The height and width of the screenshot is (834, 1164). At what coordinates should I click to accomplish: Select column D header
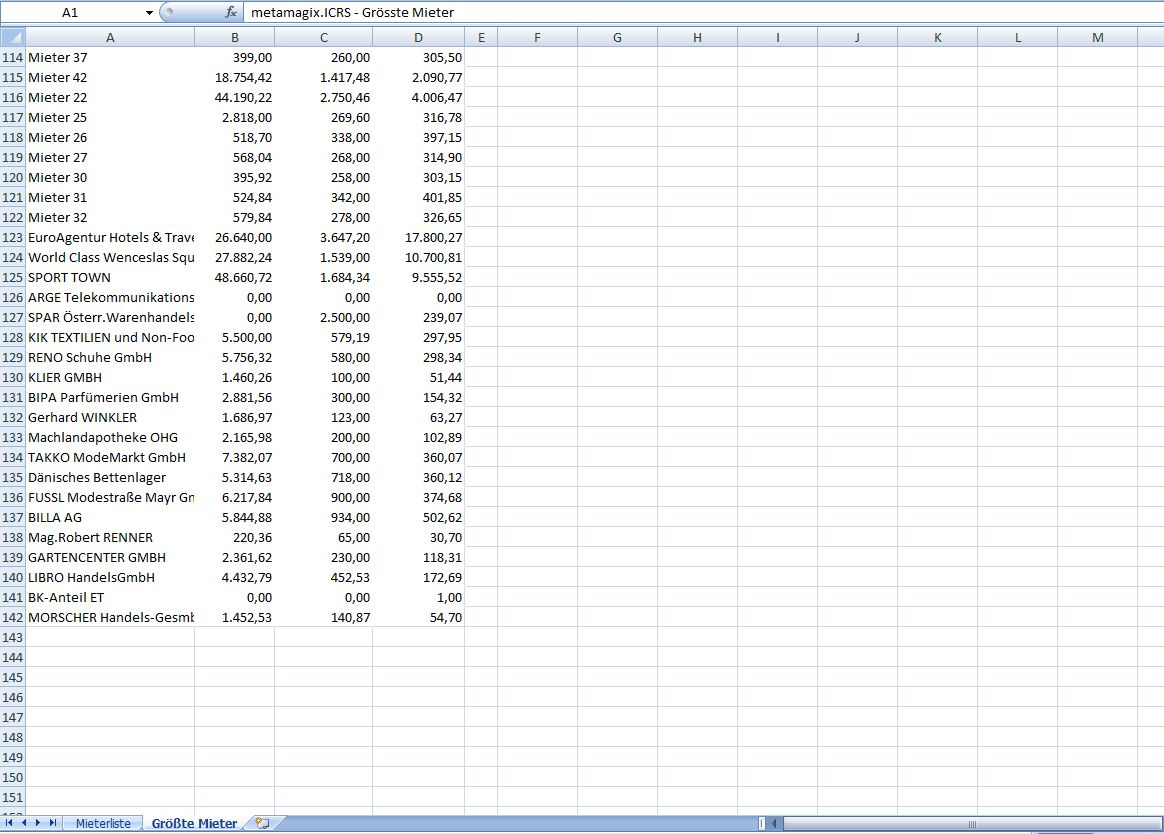click(419, 37)
